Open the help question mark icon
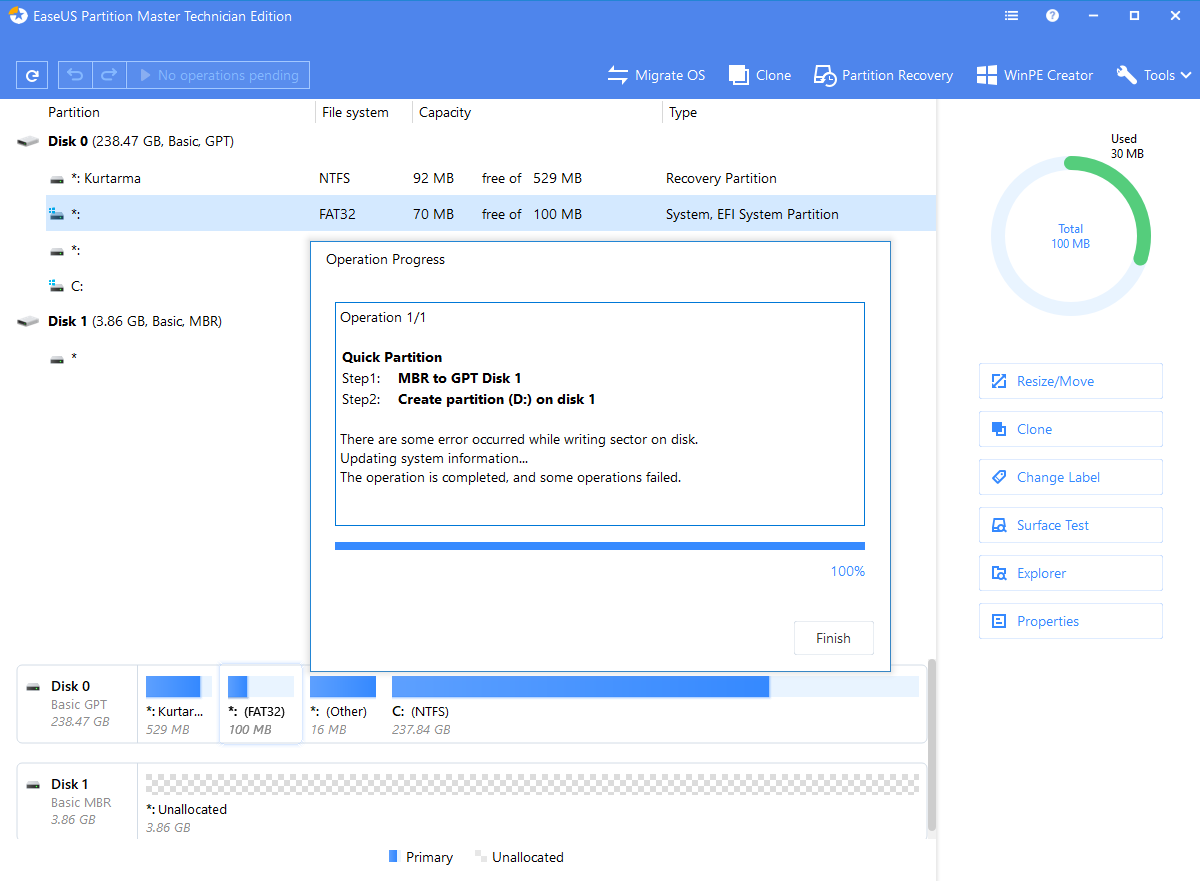This screenshot has height=881, width=1200. pos(1052,16)
